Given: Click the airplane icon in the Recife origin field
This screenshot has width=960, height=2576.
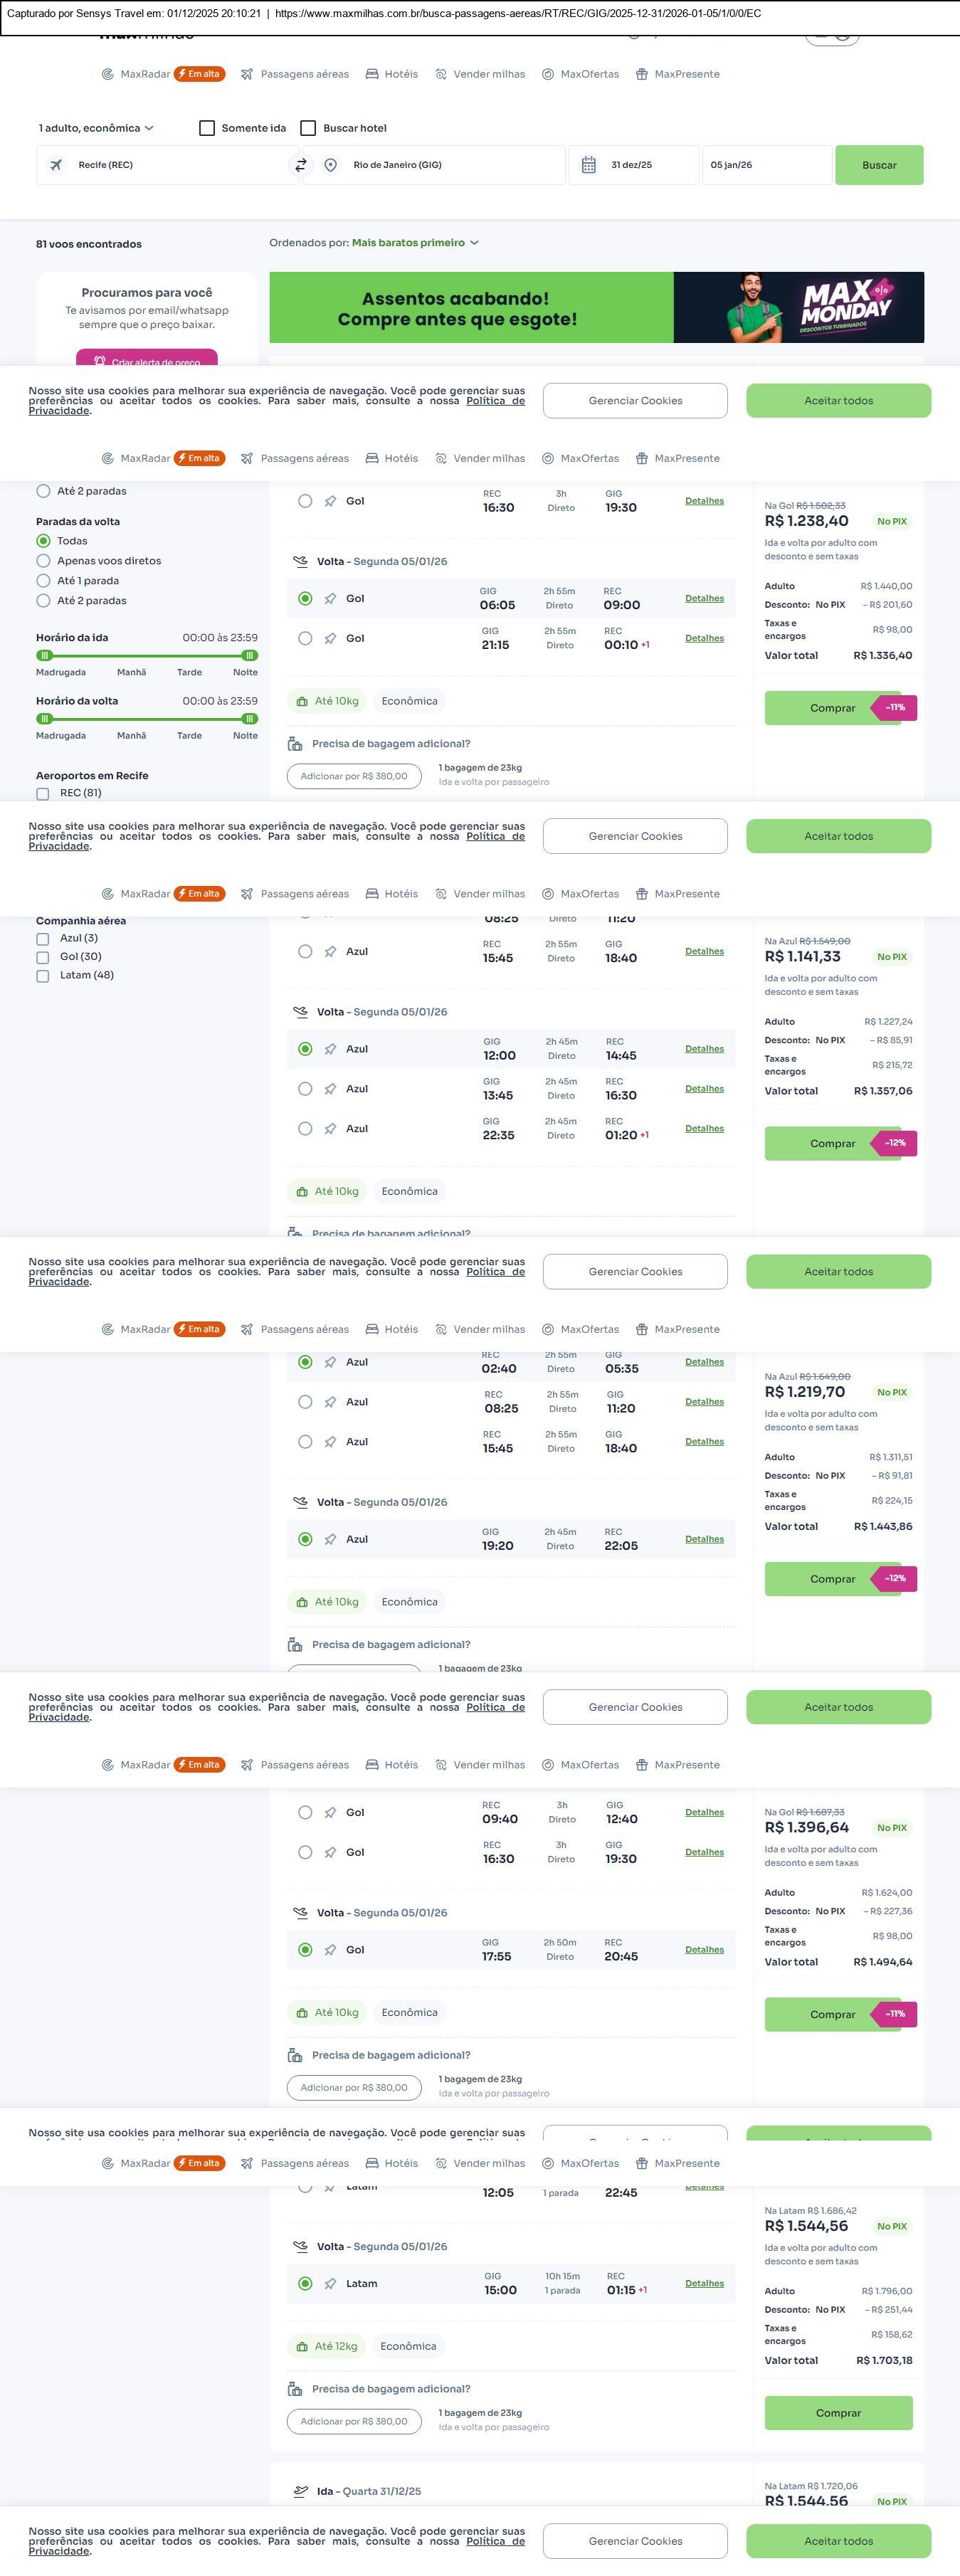Looking at the screenshot, I should click(56, 165).
